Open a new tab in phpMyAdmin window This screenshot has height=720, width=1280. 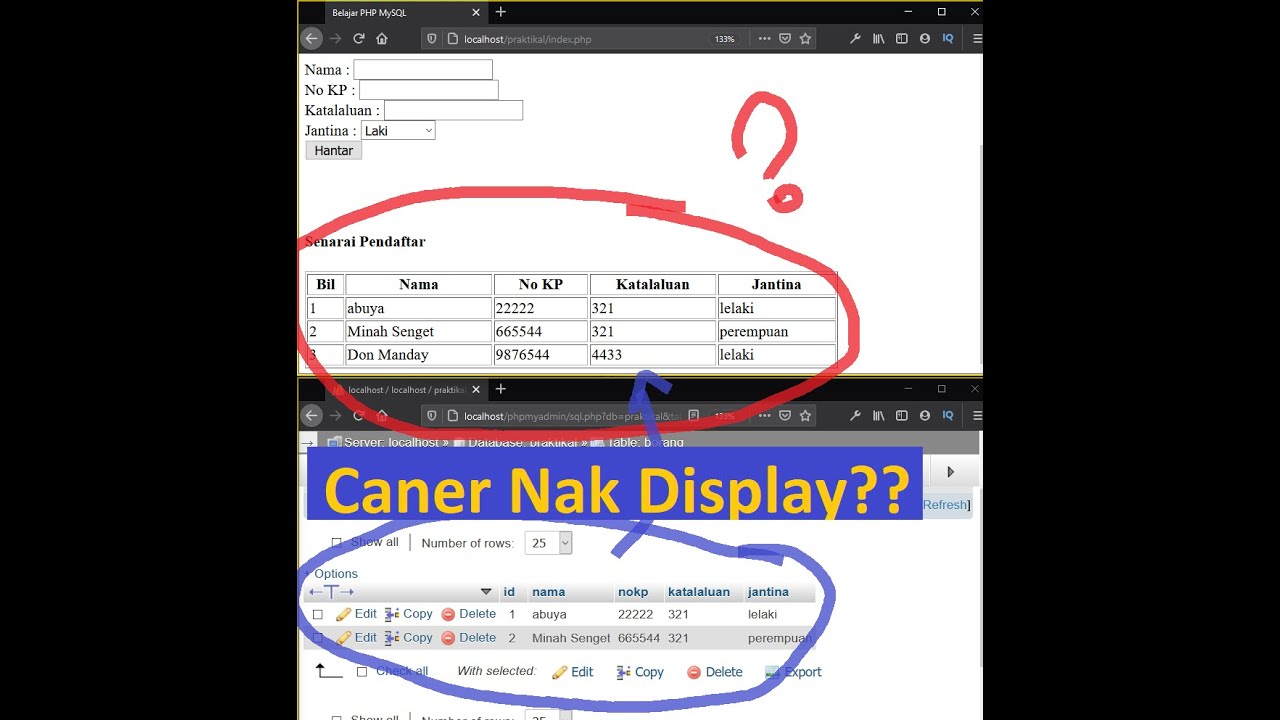501,389
